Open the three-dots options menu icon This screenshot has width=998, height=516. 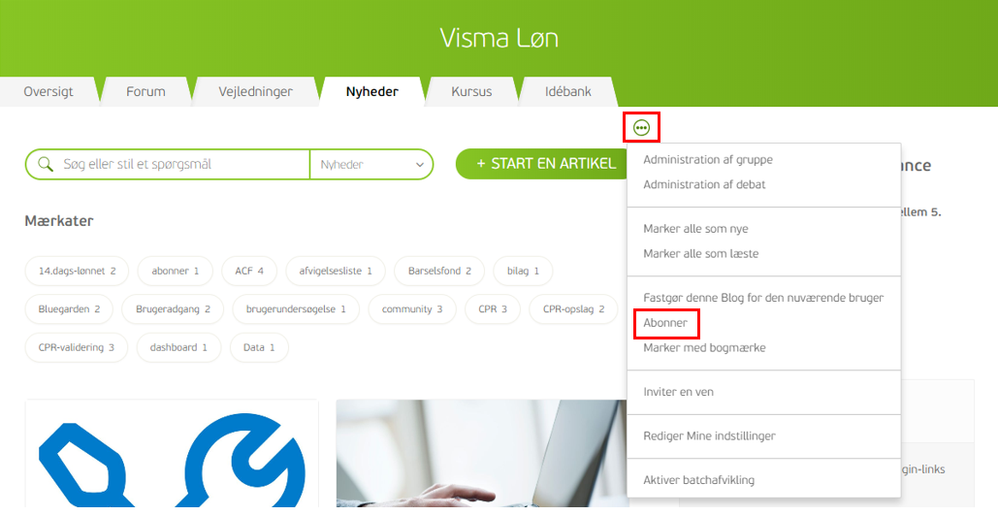641,128
